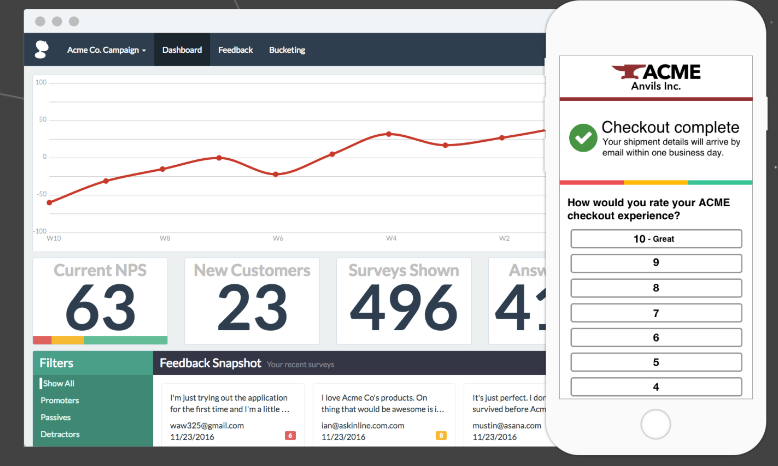778x466 pixels.
Task: Tap the phone home button
Action: tap(655, 425)
